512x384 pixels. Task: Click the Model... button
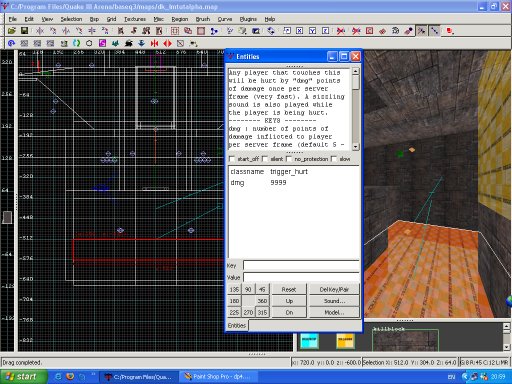tap(334, 312)
